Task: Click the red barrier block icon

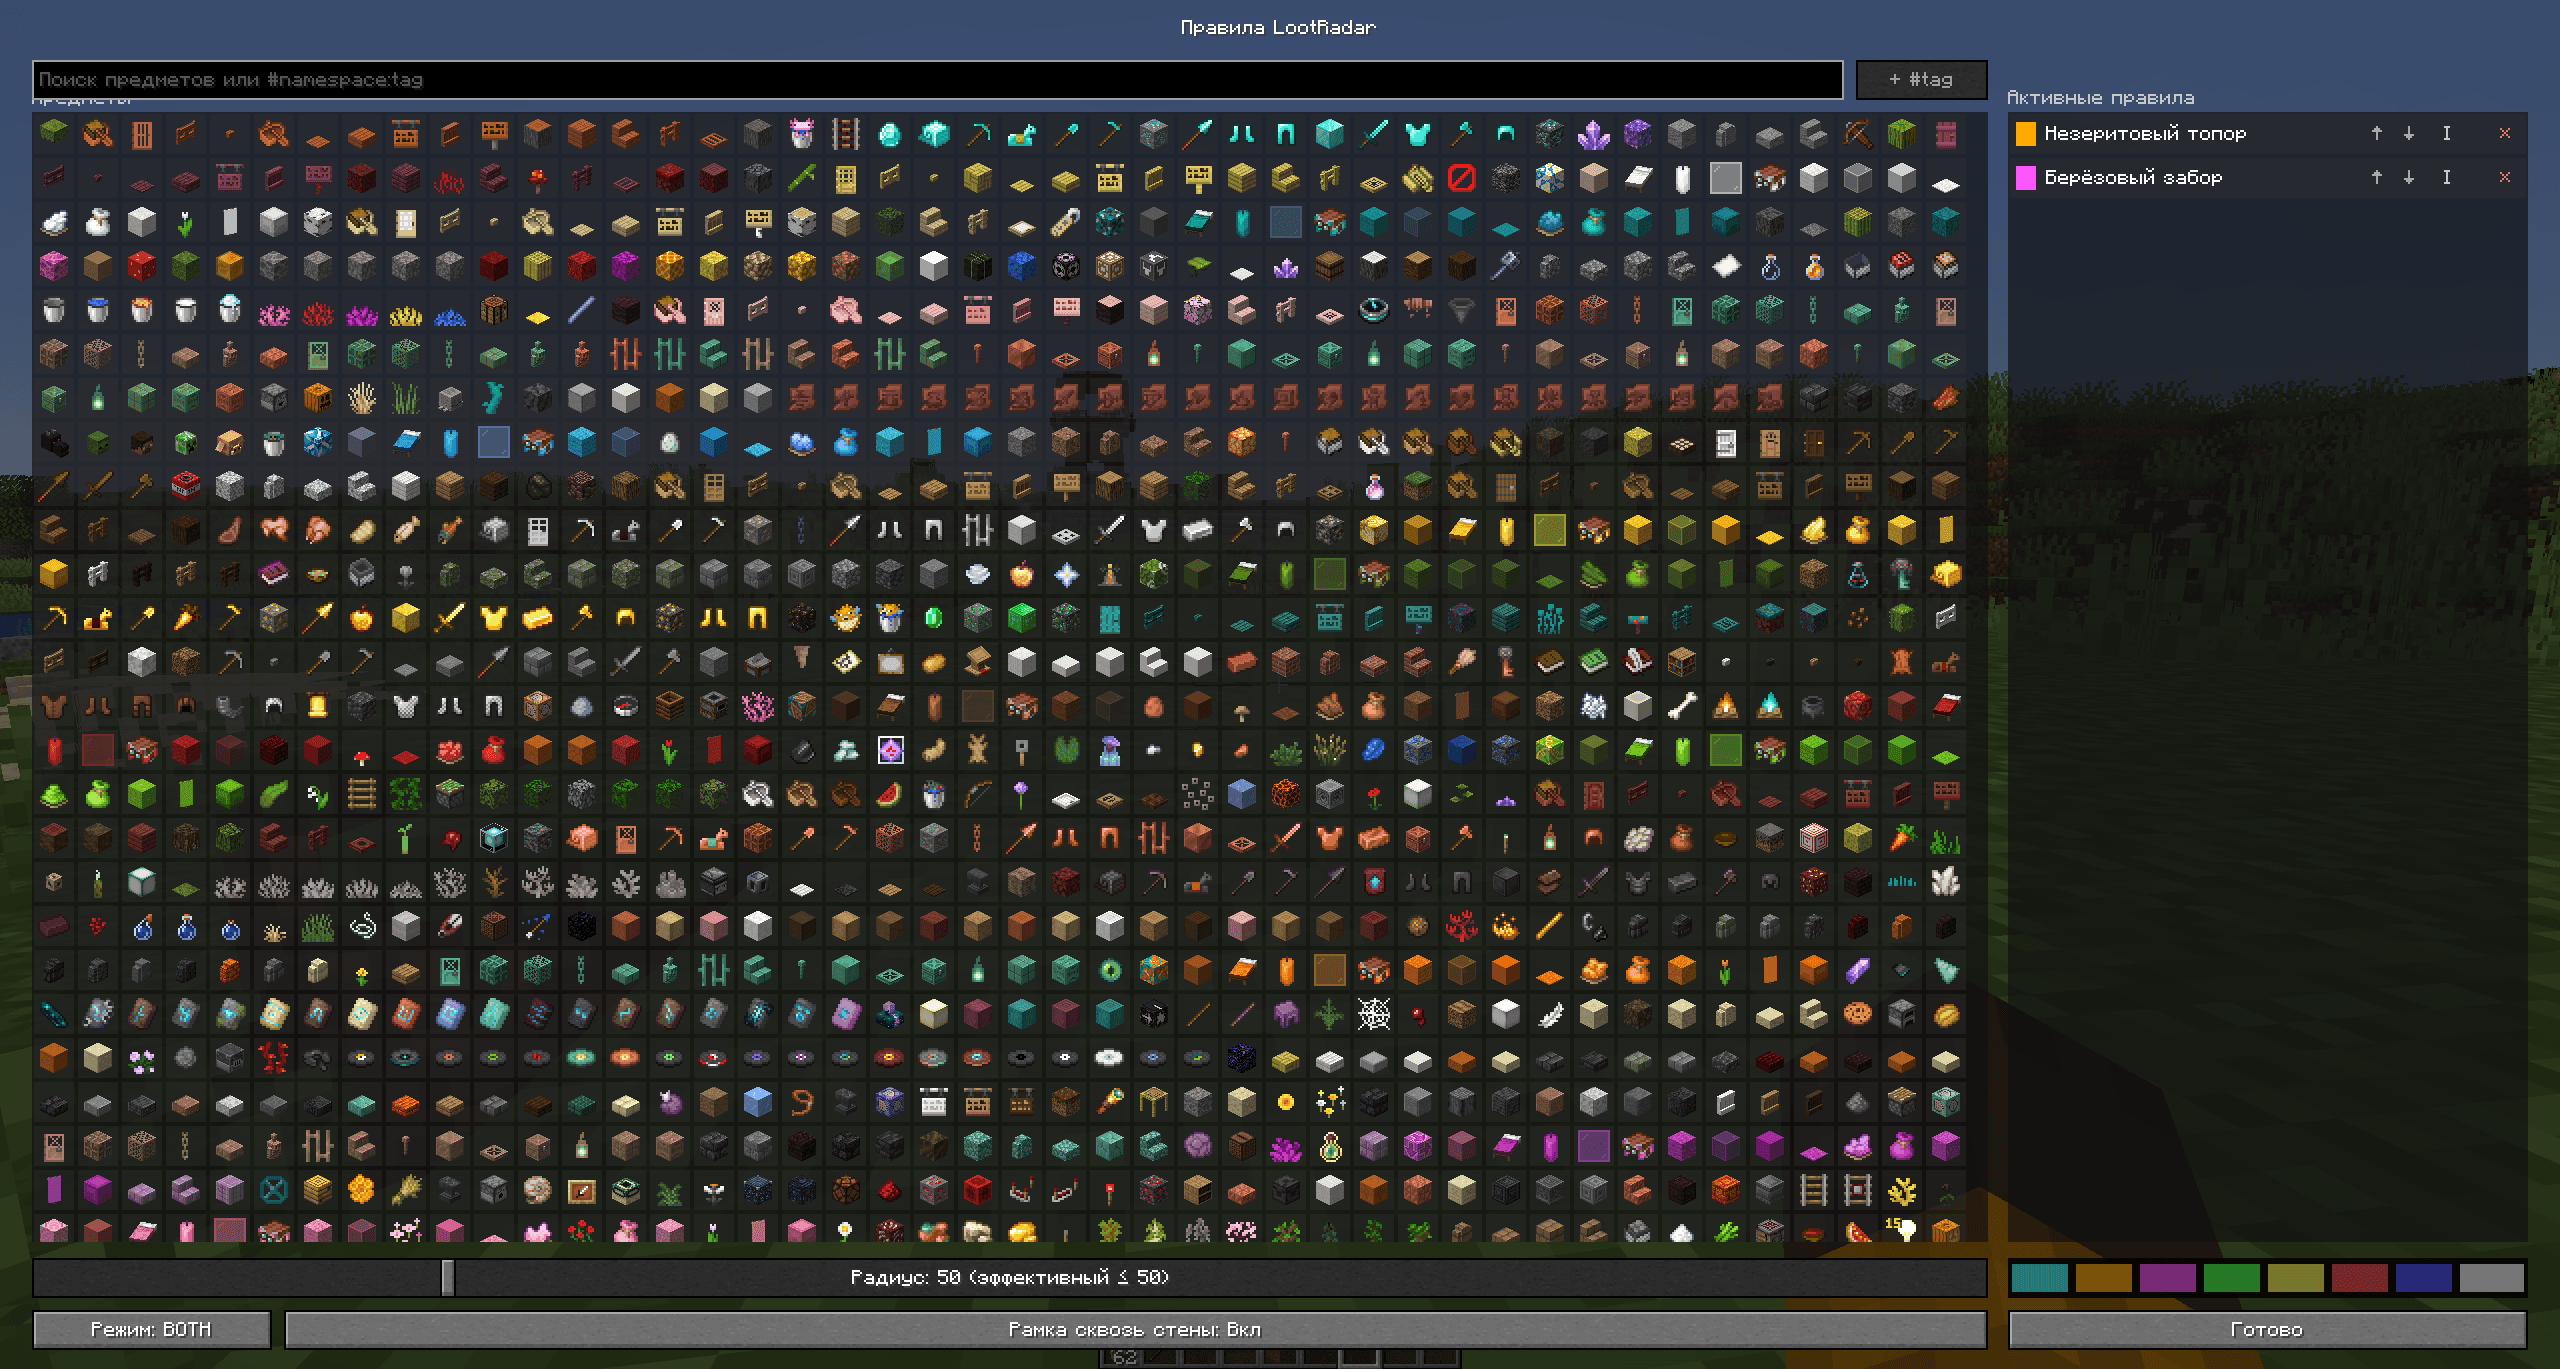Action: [x=1461, y=178]
